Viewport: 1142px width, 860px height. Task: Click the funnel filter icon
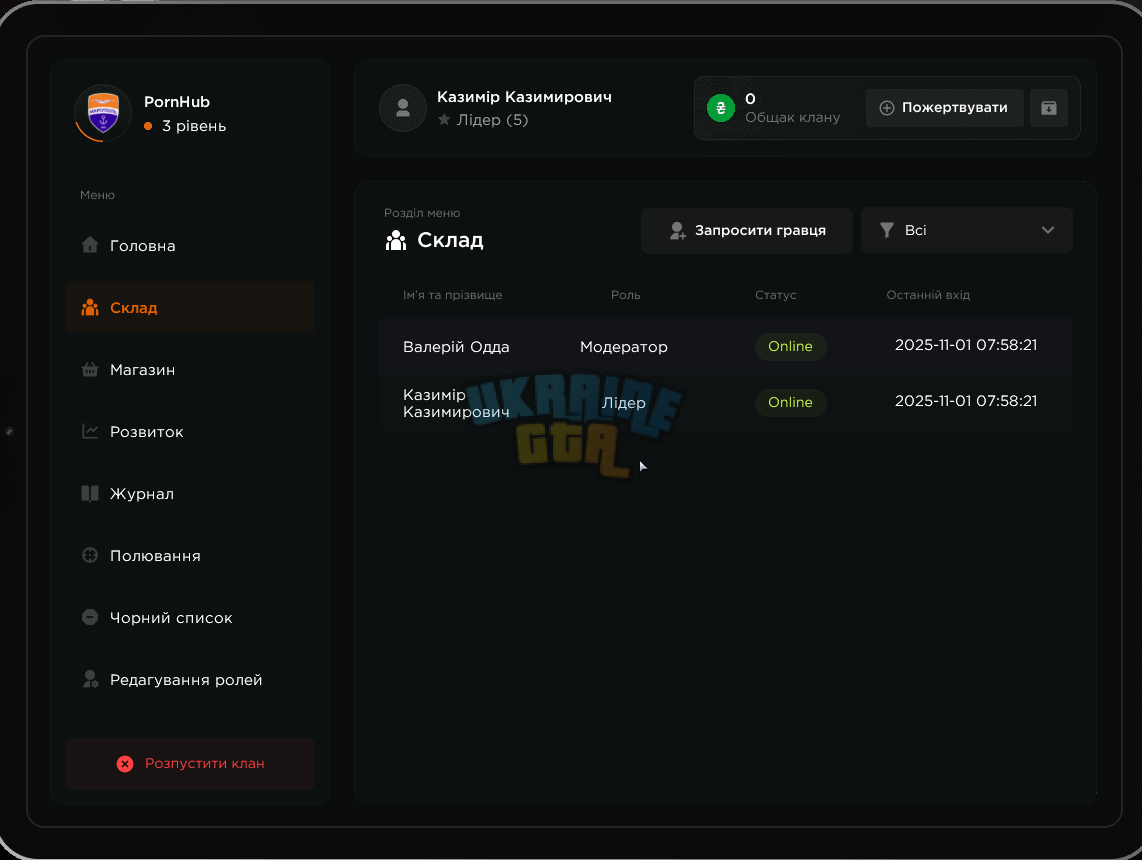[886, 230]
